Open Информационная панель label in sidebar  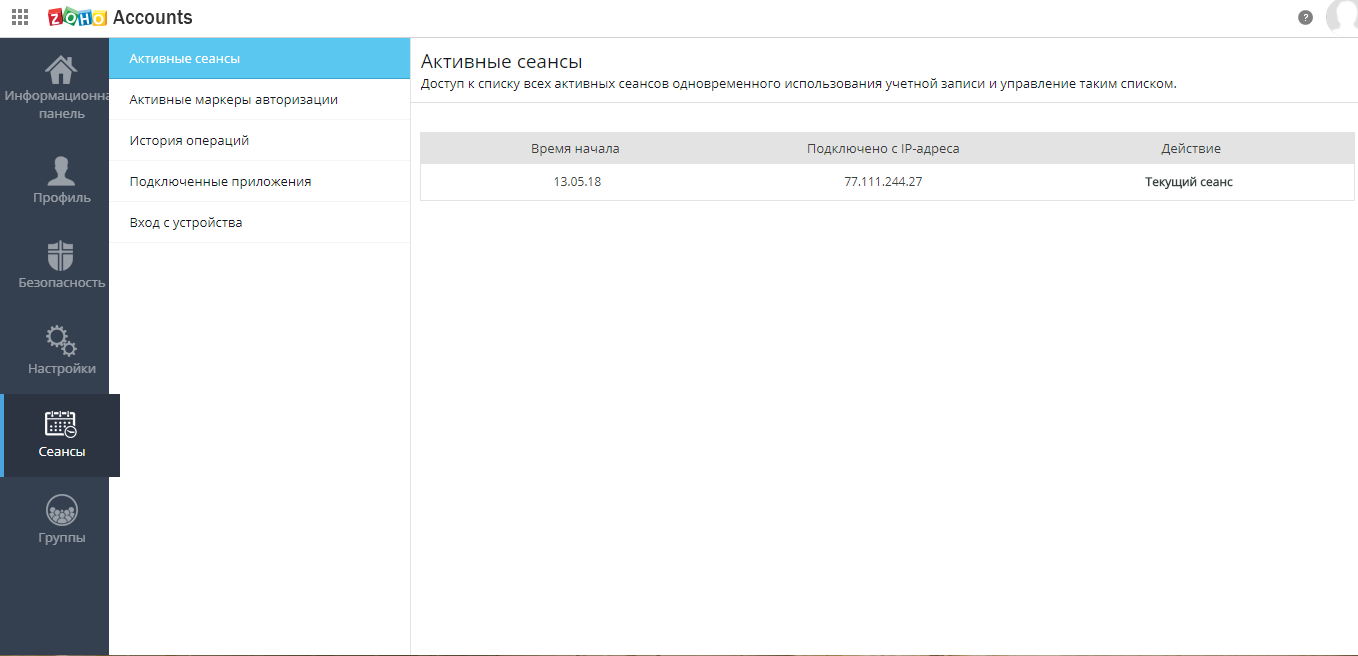click(55, 105)
